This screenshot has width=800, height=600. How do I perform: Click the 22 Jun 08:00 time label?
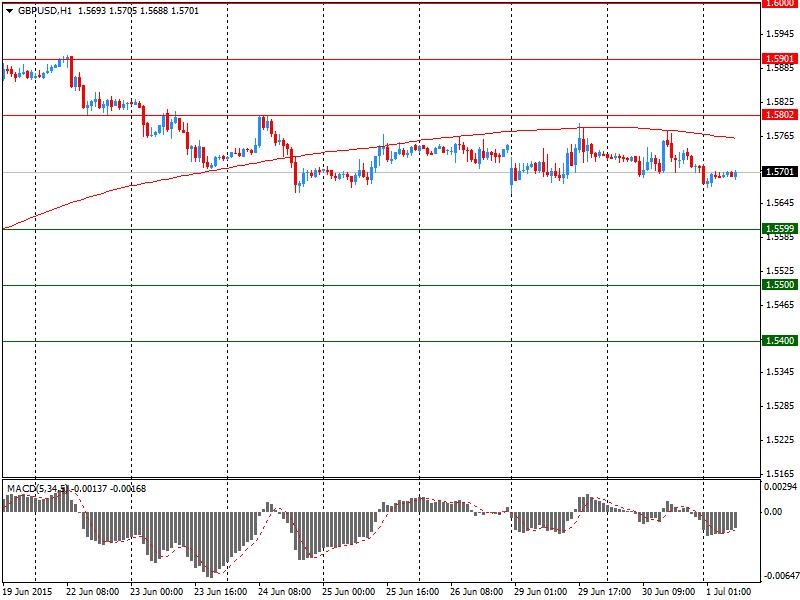(x=93, y=592)
